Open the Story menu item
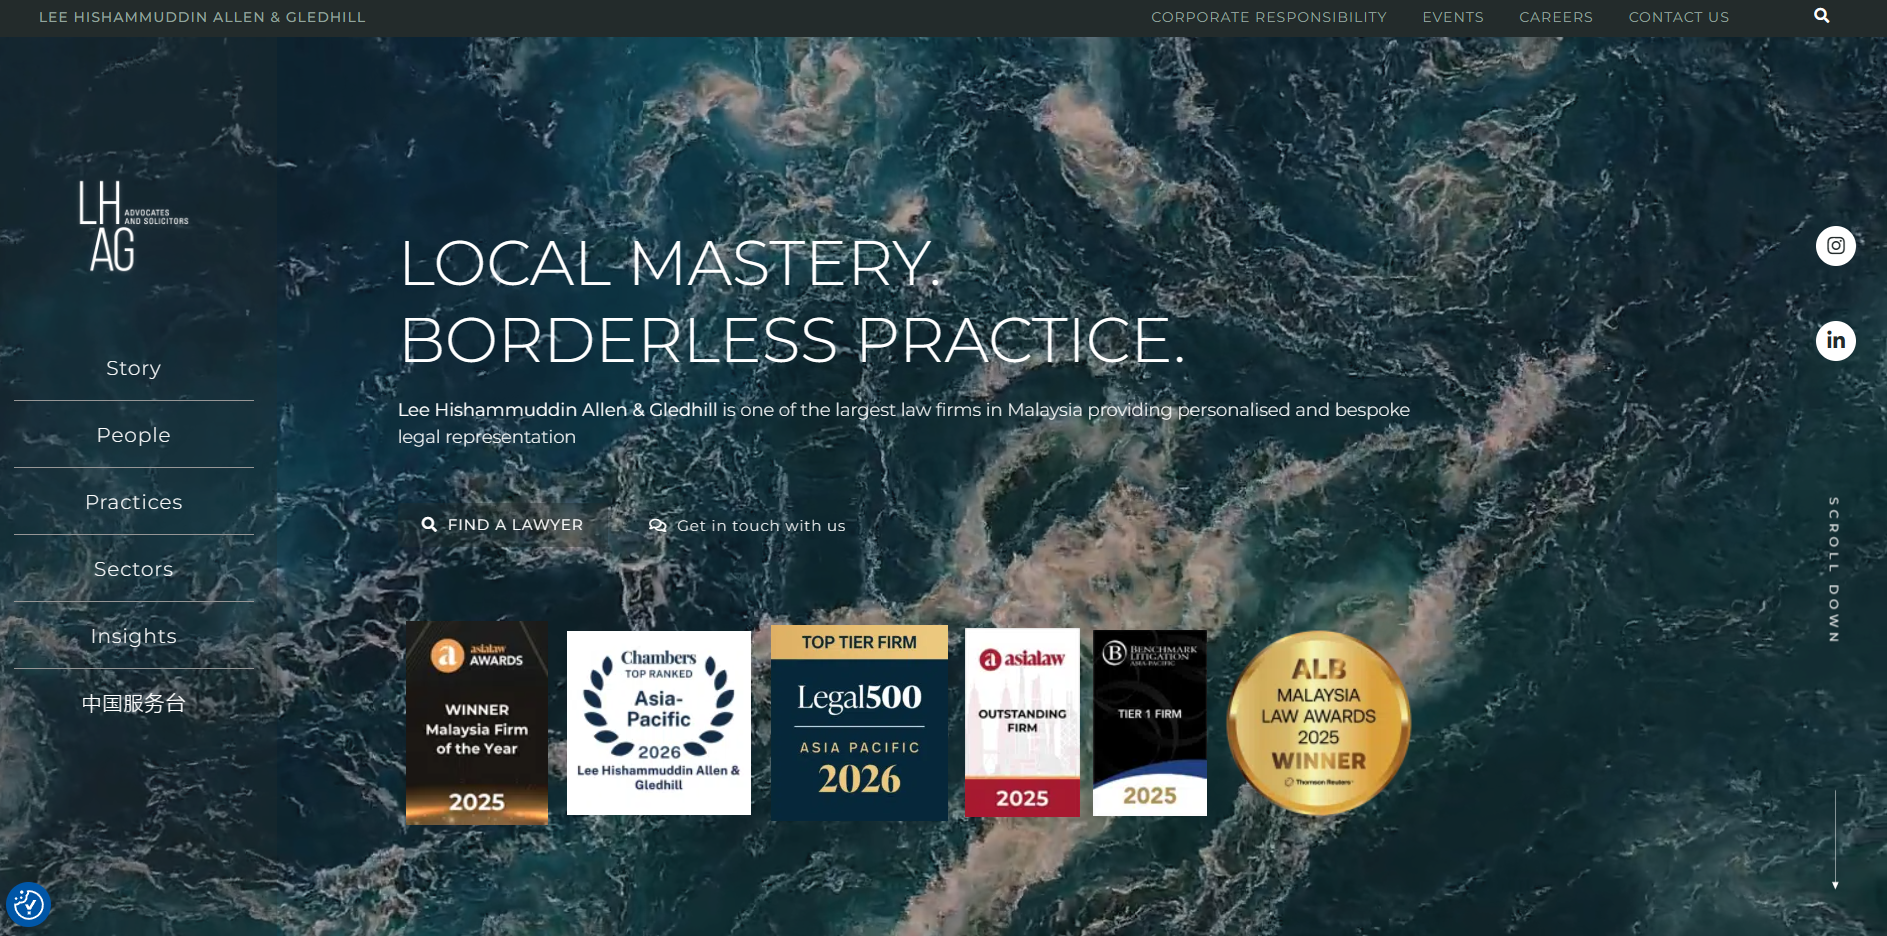This screenshot has width=1887, height=936. (134, 368)
